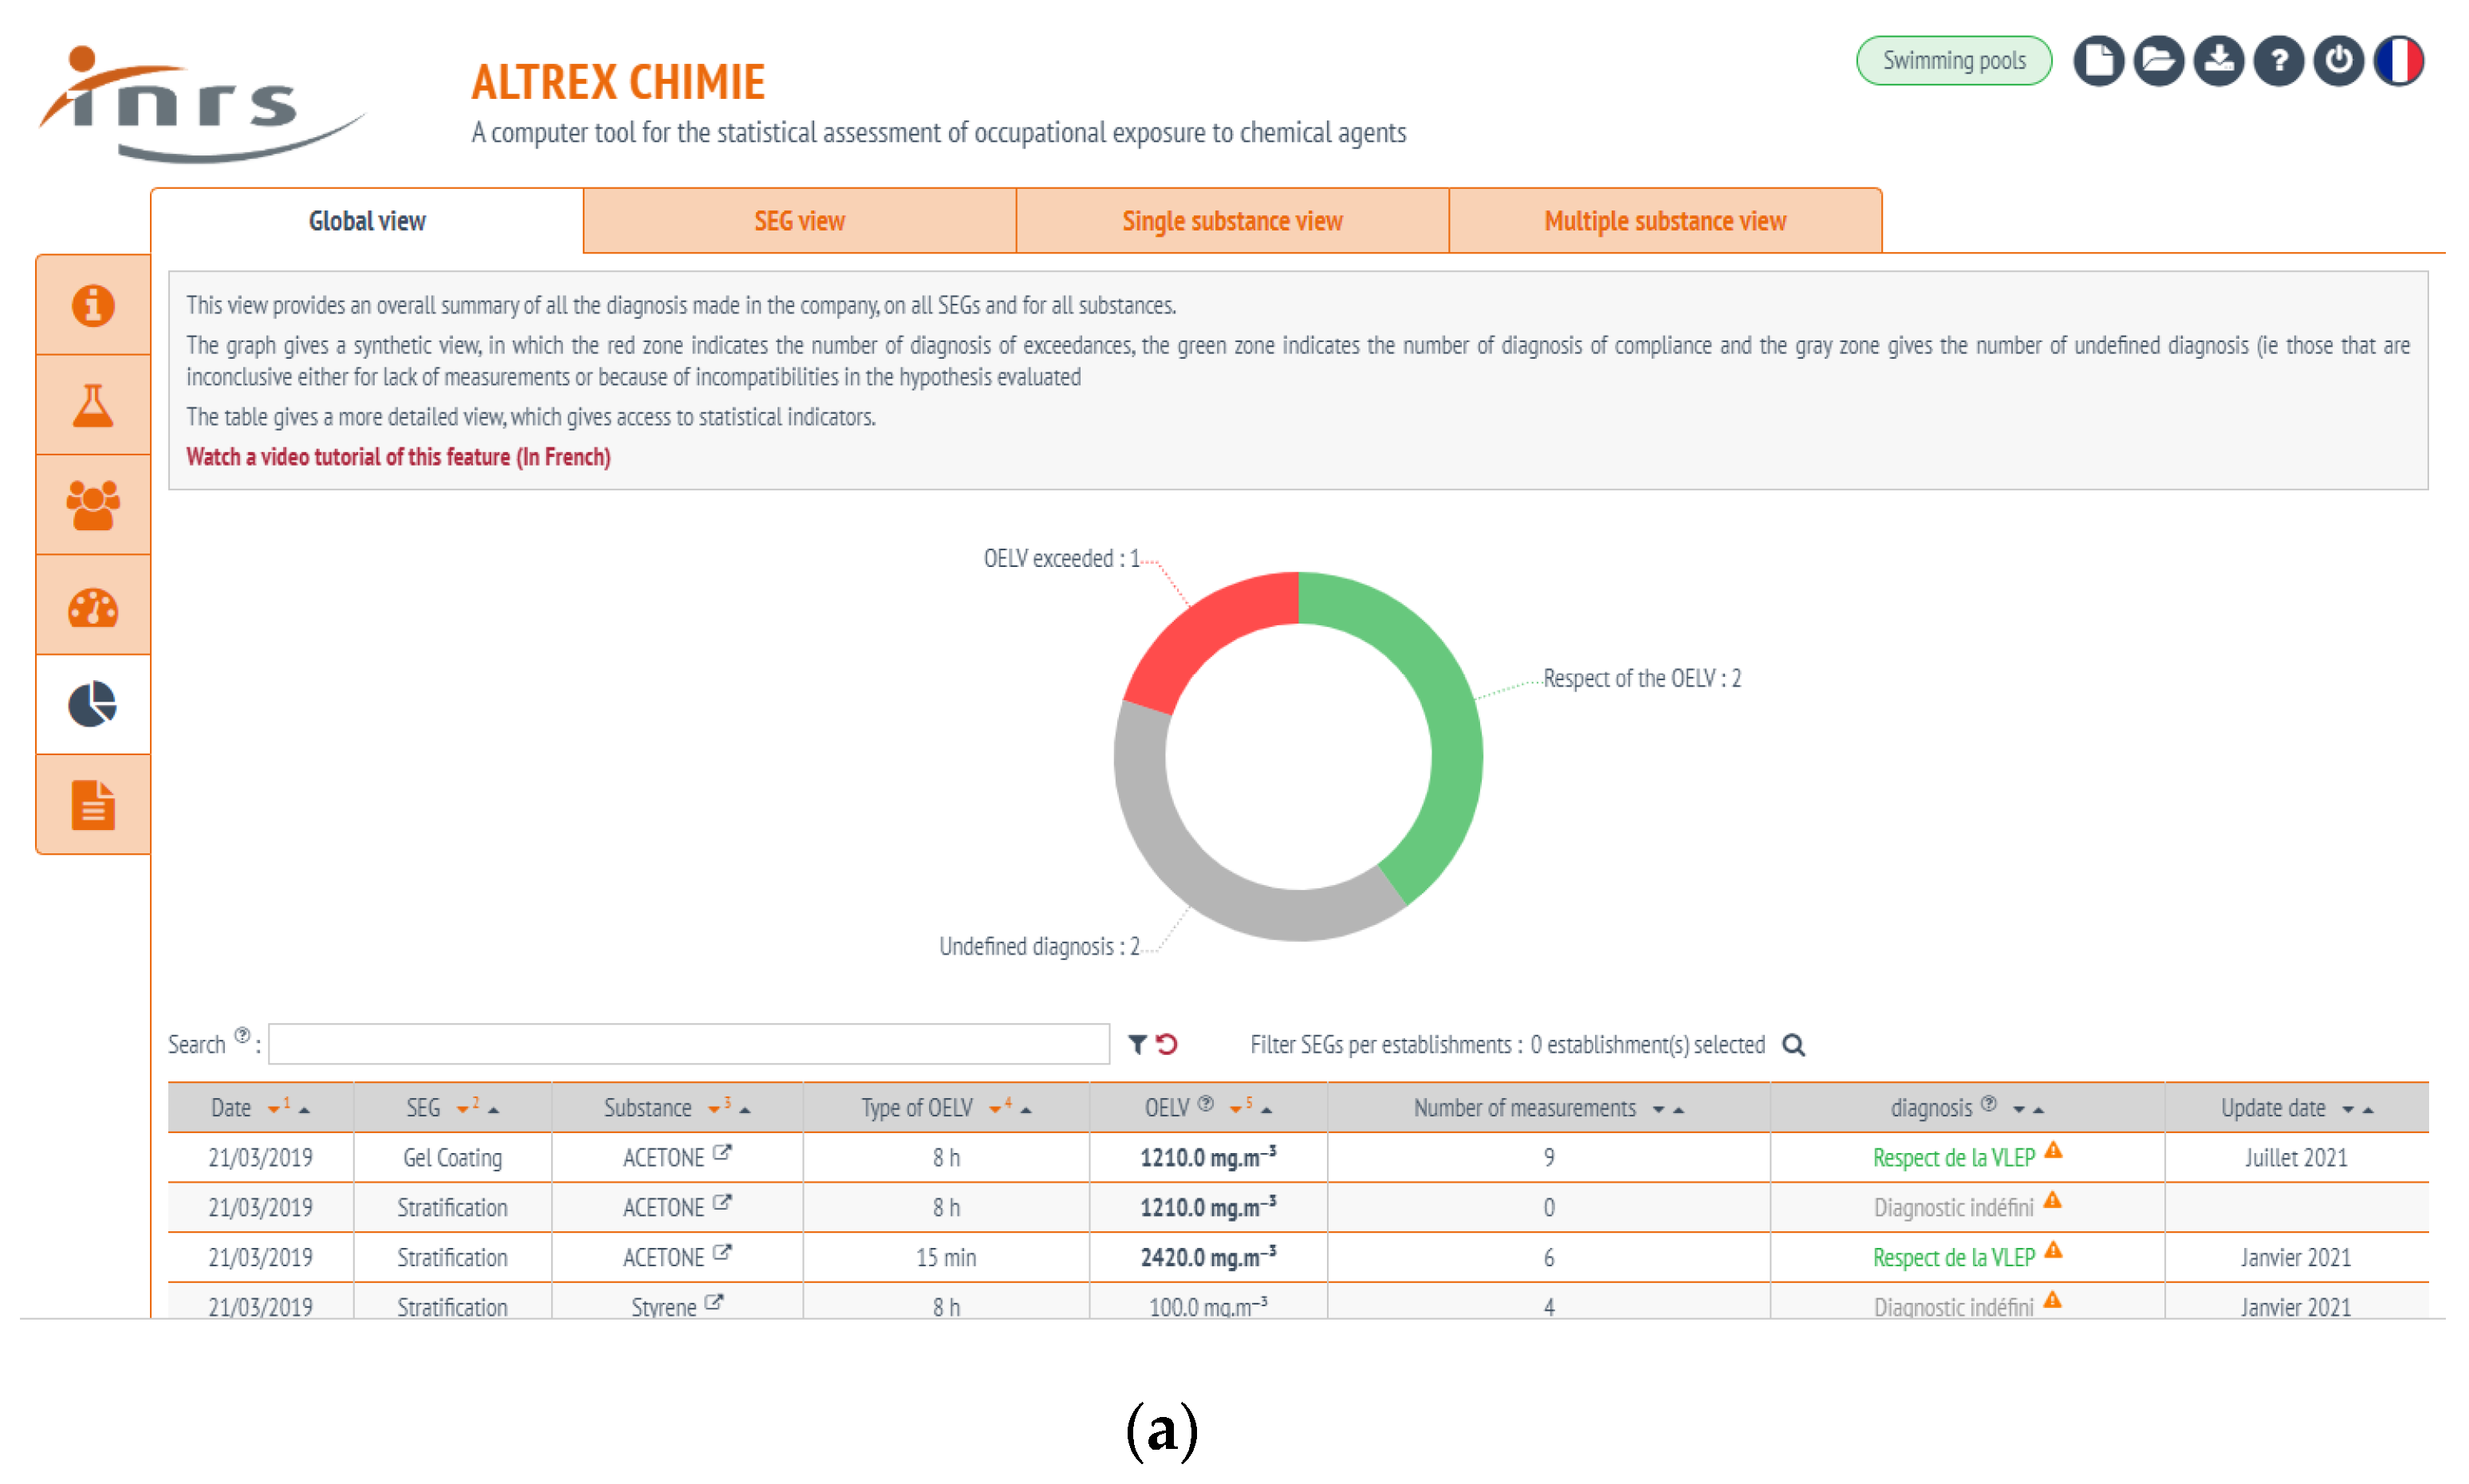Image resolution: width=2469 pixels, height=1484 pixels.
Task: Sort the Date column descending arrow
Action: tap(273, 1109)
